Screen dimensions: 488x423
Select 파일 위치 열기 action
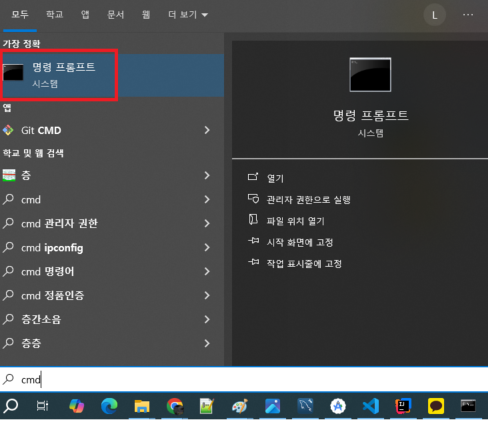[x=295, y=221]
